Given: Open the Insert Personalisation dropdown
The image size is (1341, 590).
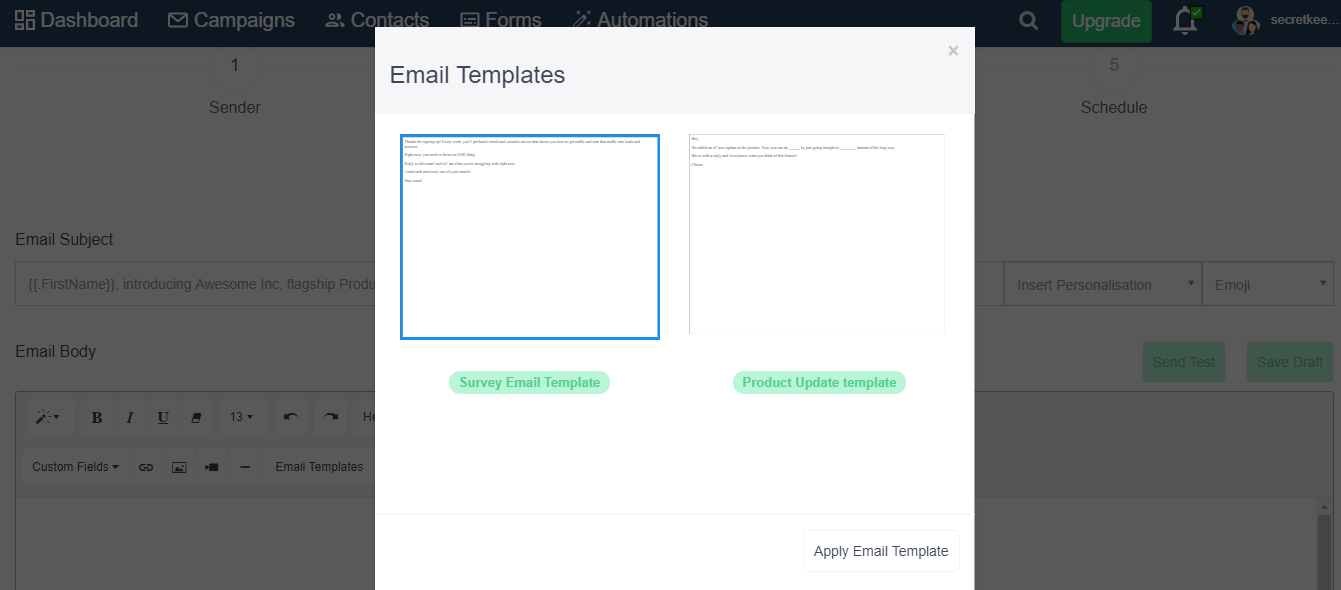Looking at the screenshot, I should 1102,285.
